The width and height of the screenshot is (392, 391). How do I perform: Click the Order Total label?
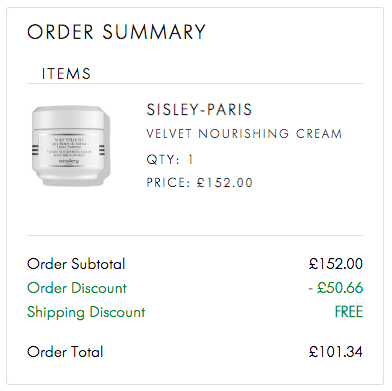[65, 352]
